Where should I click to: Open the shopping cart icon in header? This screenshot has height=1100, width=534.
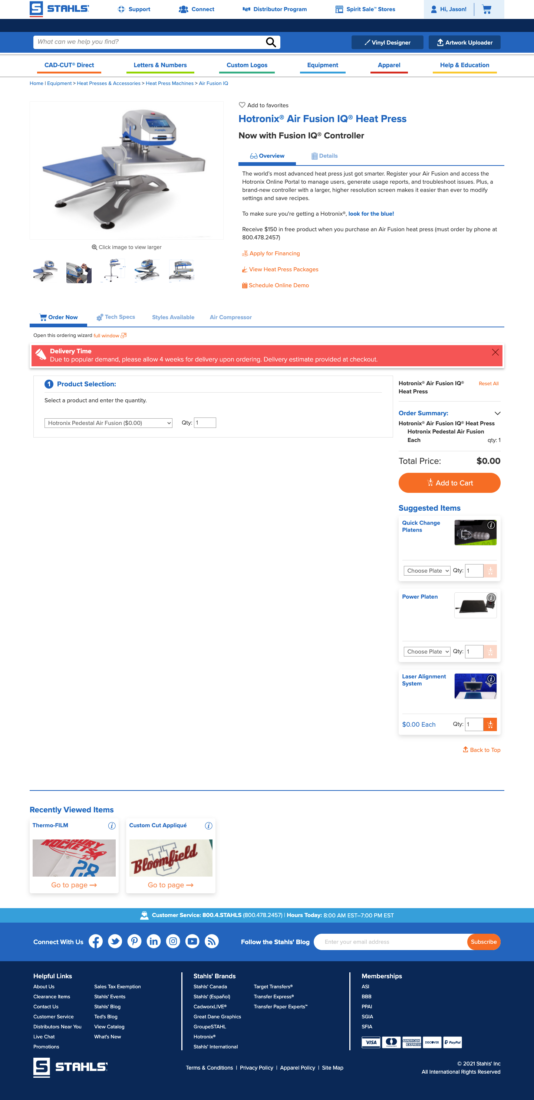tap(486, 9)
